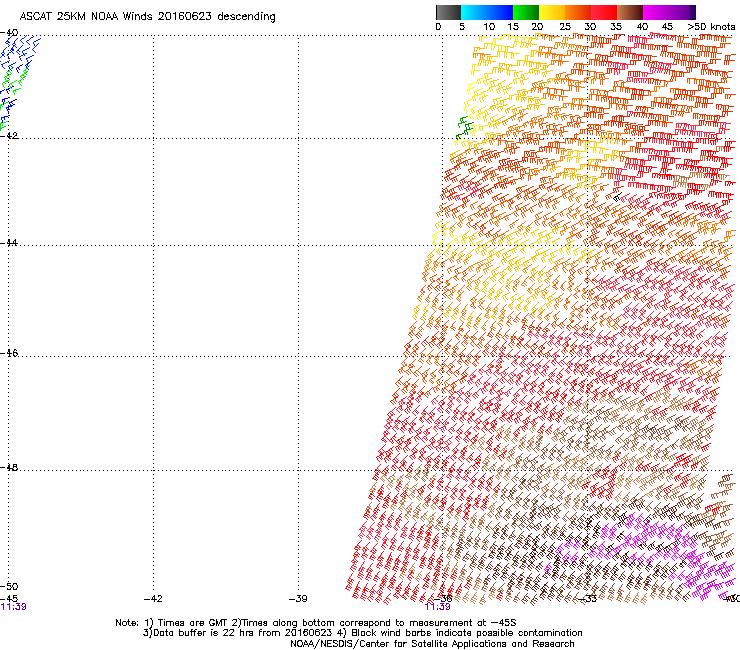Pick the yellow 20-25 knots legend swatch
740x650 pixels.
click(x=552, y=12)
